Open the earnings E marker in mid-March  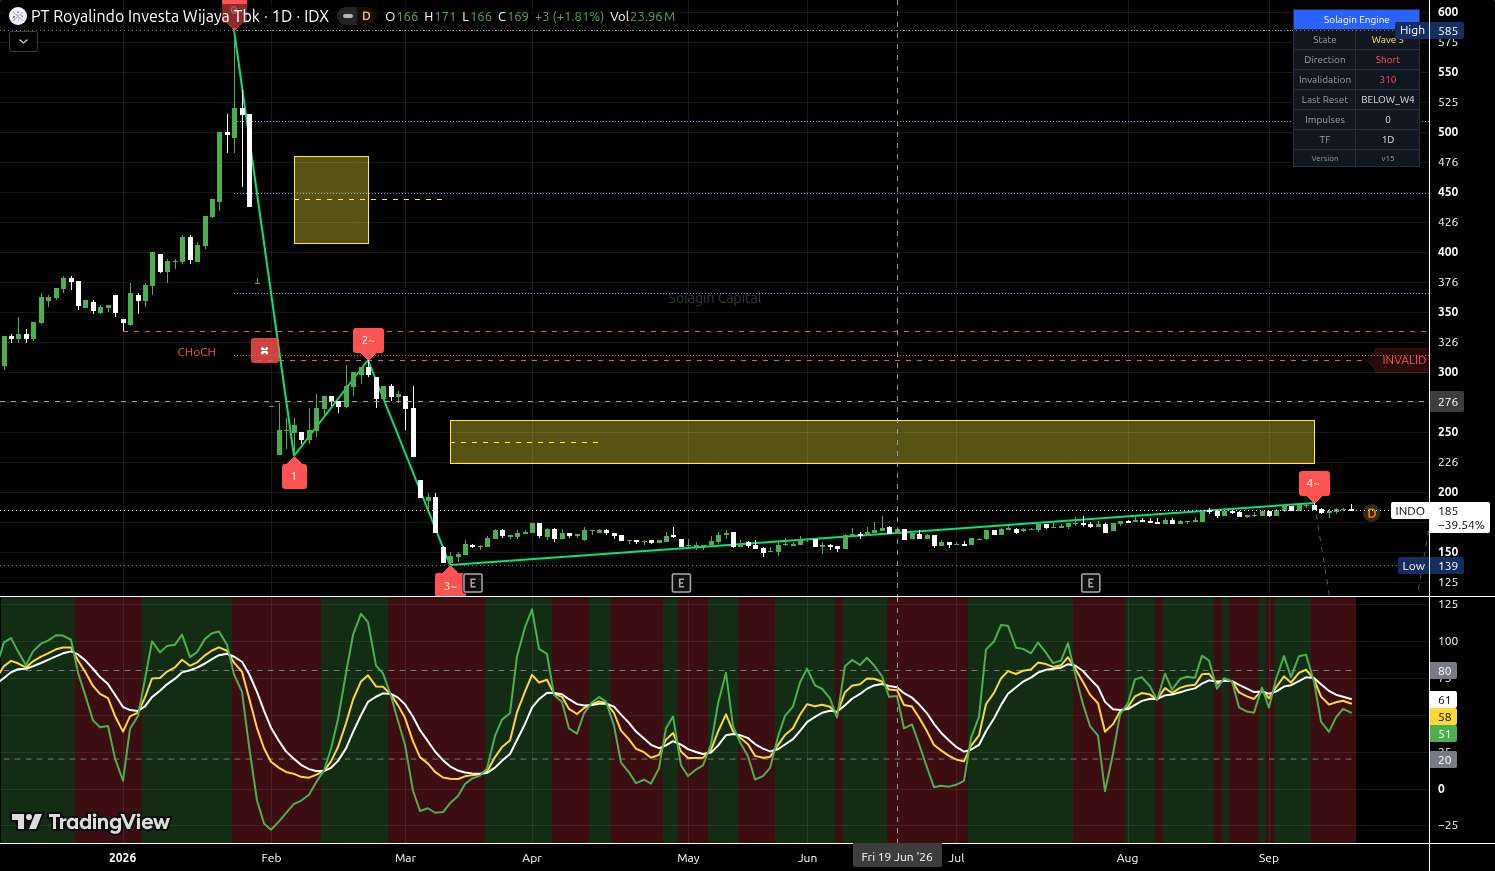tap(474, 583)
